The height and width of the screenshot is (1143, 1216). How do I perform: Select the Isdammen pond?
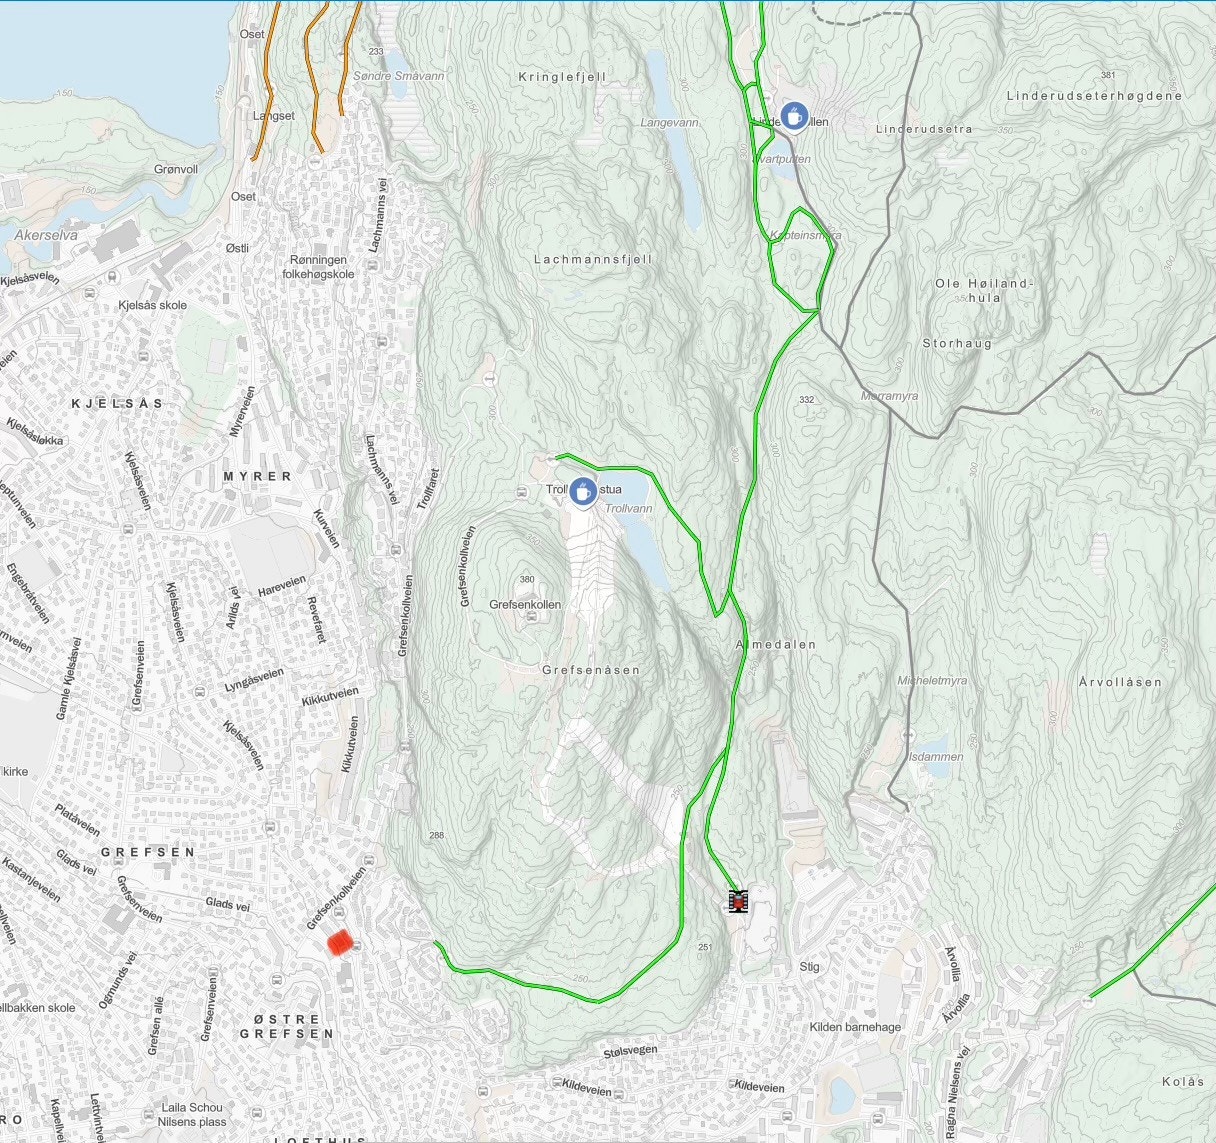click(x=931, y=747)
